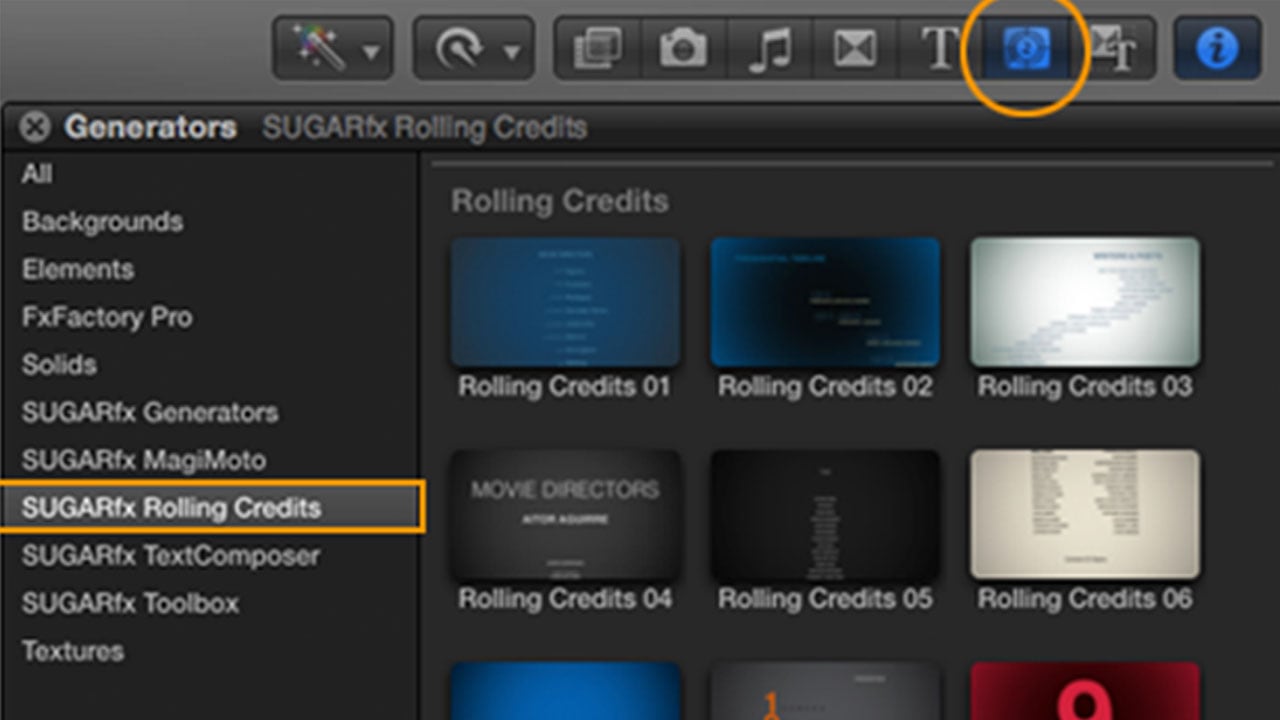The image size is (1280, 720).
Task: Open the Themes browser icon
Action: [x=1113, y=48]
